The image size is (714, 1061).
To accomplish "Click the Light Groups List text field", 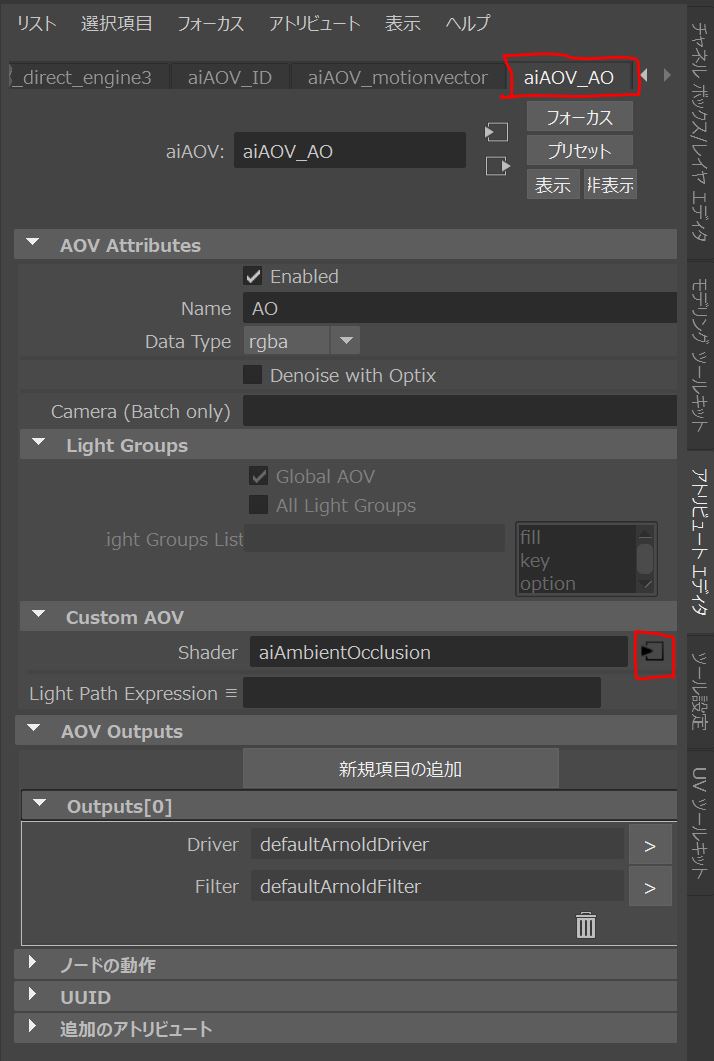I will pos(374,539).
